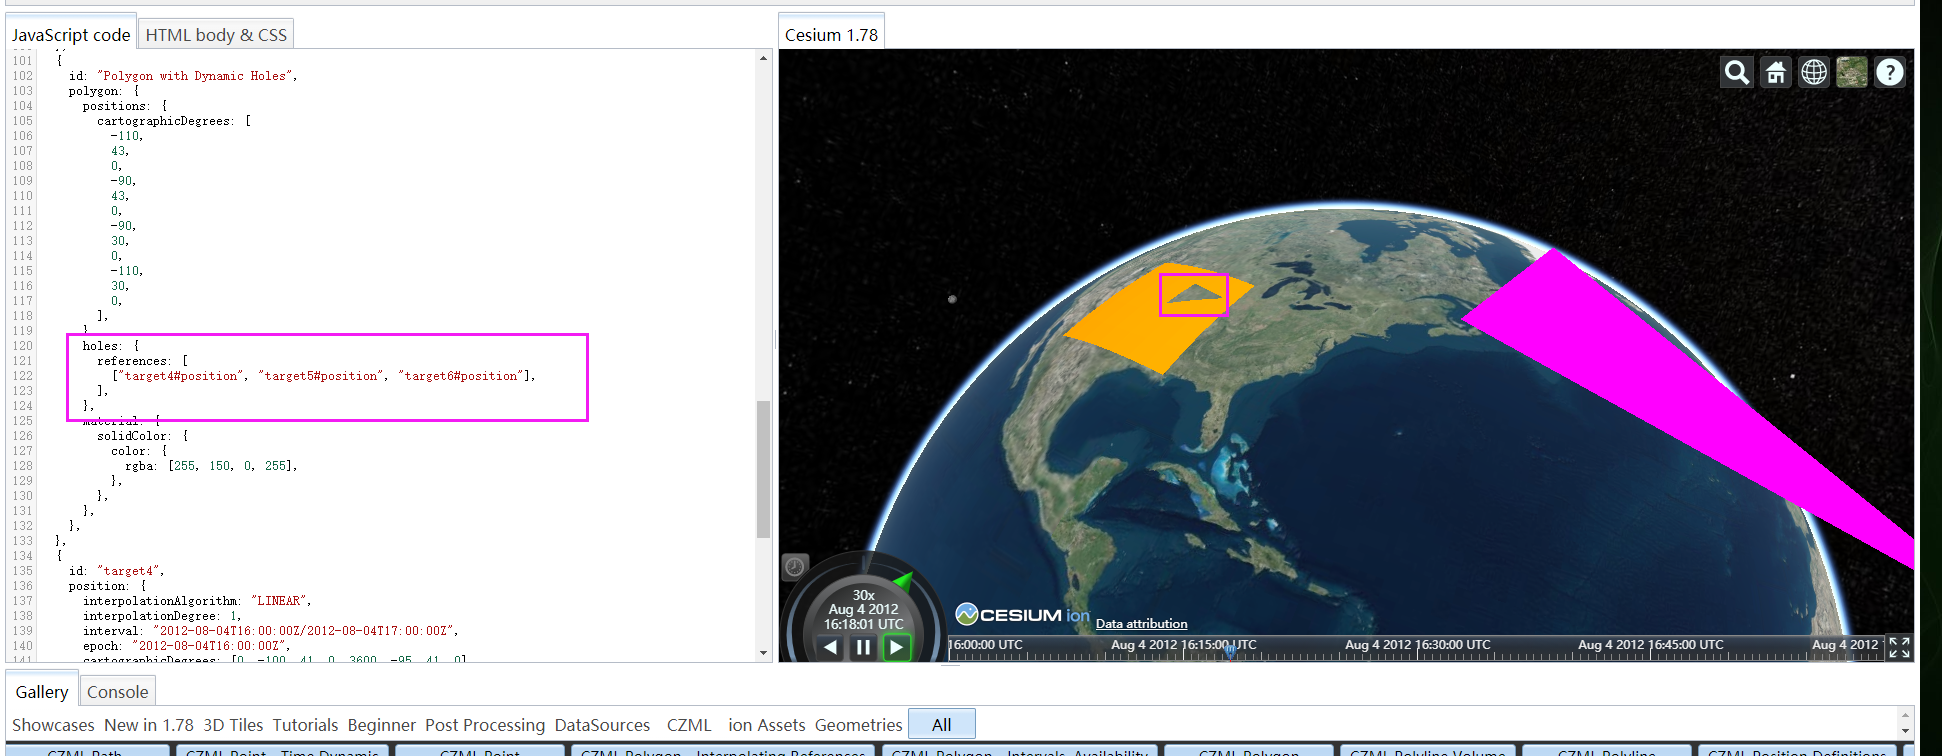Screen dimensions: 1942x756
Task: Show the 3D Tiles gallery category
Action: [x=233, y=725]
